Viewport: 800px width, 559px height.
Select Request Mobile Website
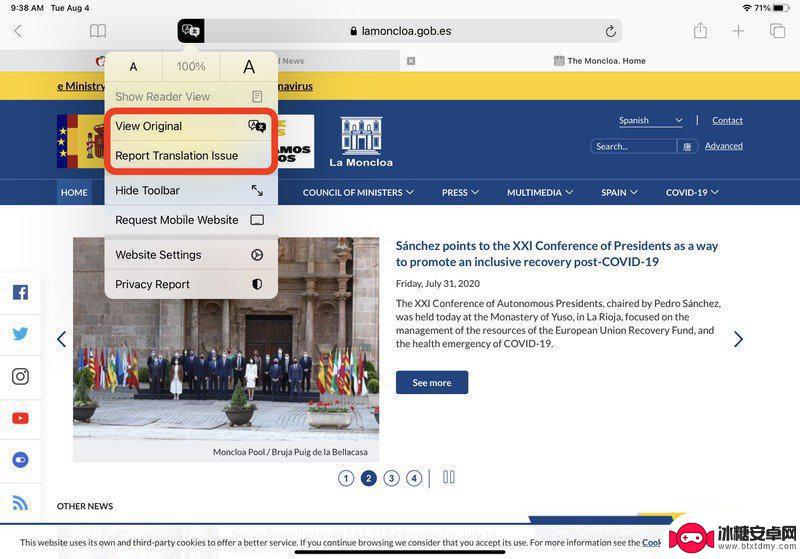click(191, 220)
